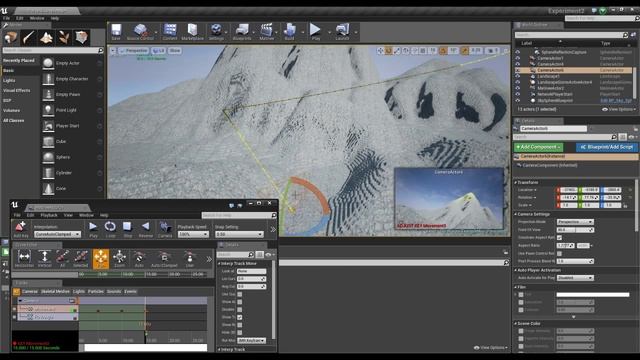Screen dimensions: 640x360
Task: Open Perspective viewport mode dropdown
Action: click(x=134, y=51)
